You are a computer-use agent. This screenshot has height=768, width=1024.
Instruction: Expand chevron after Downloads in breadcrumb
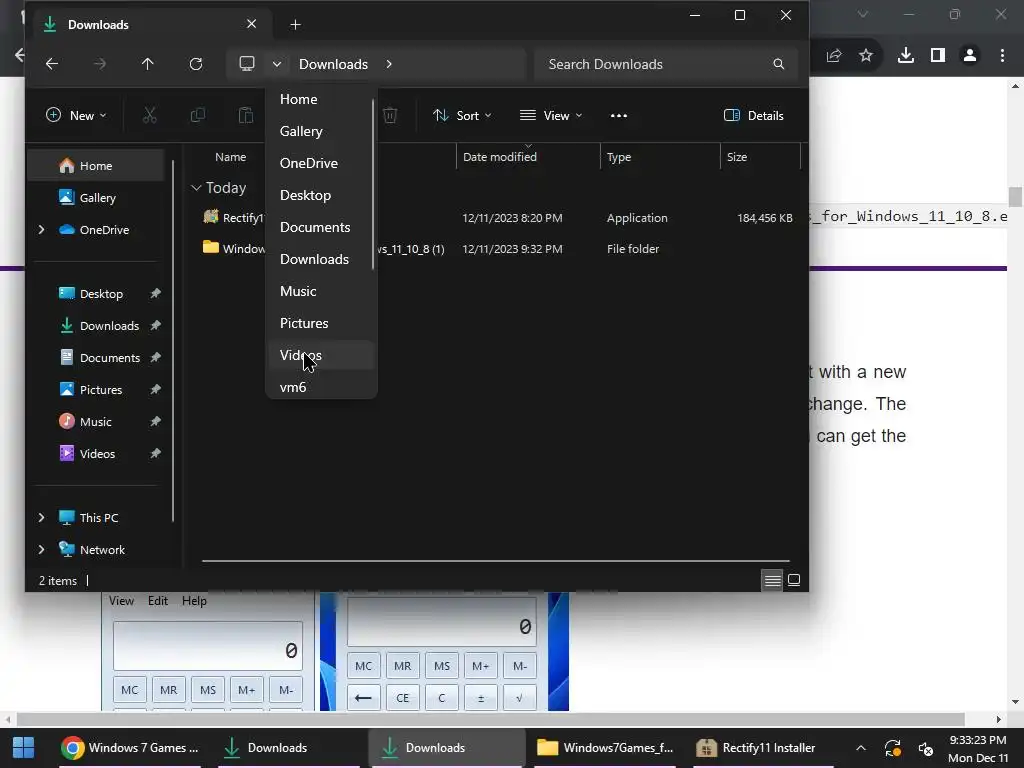pyautogui.click(x=389, y=64)
